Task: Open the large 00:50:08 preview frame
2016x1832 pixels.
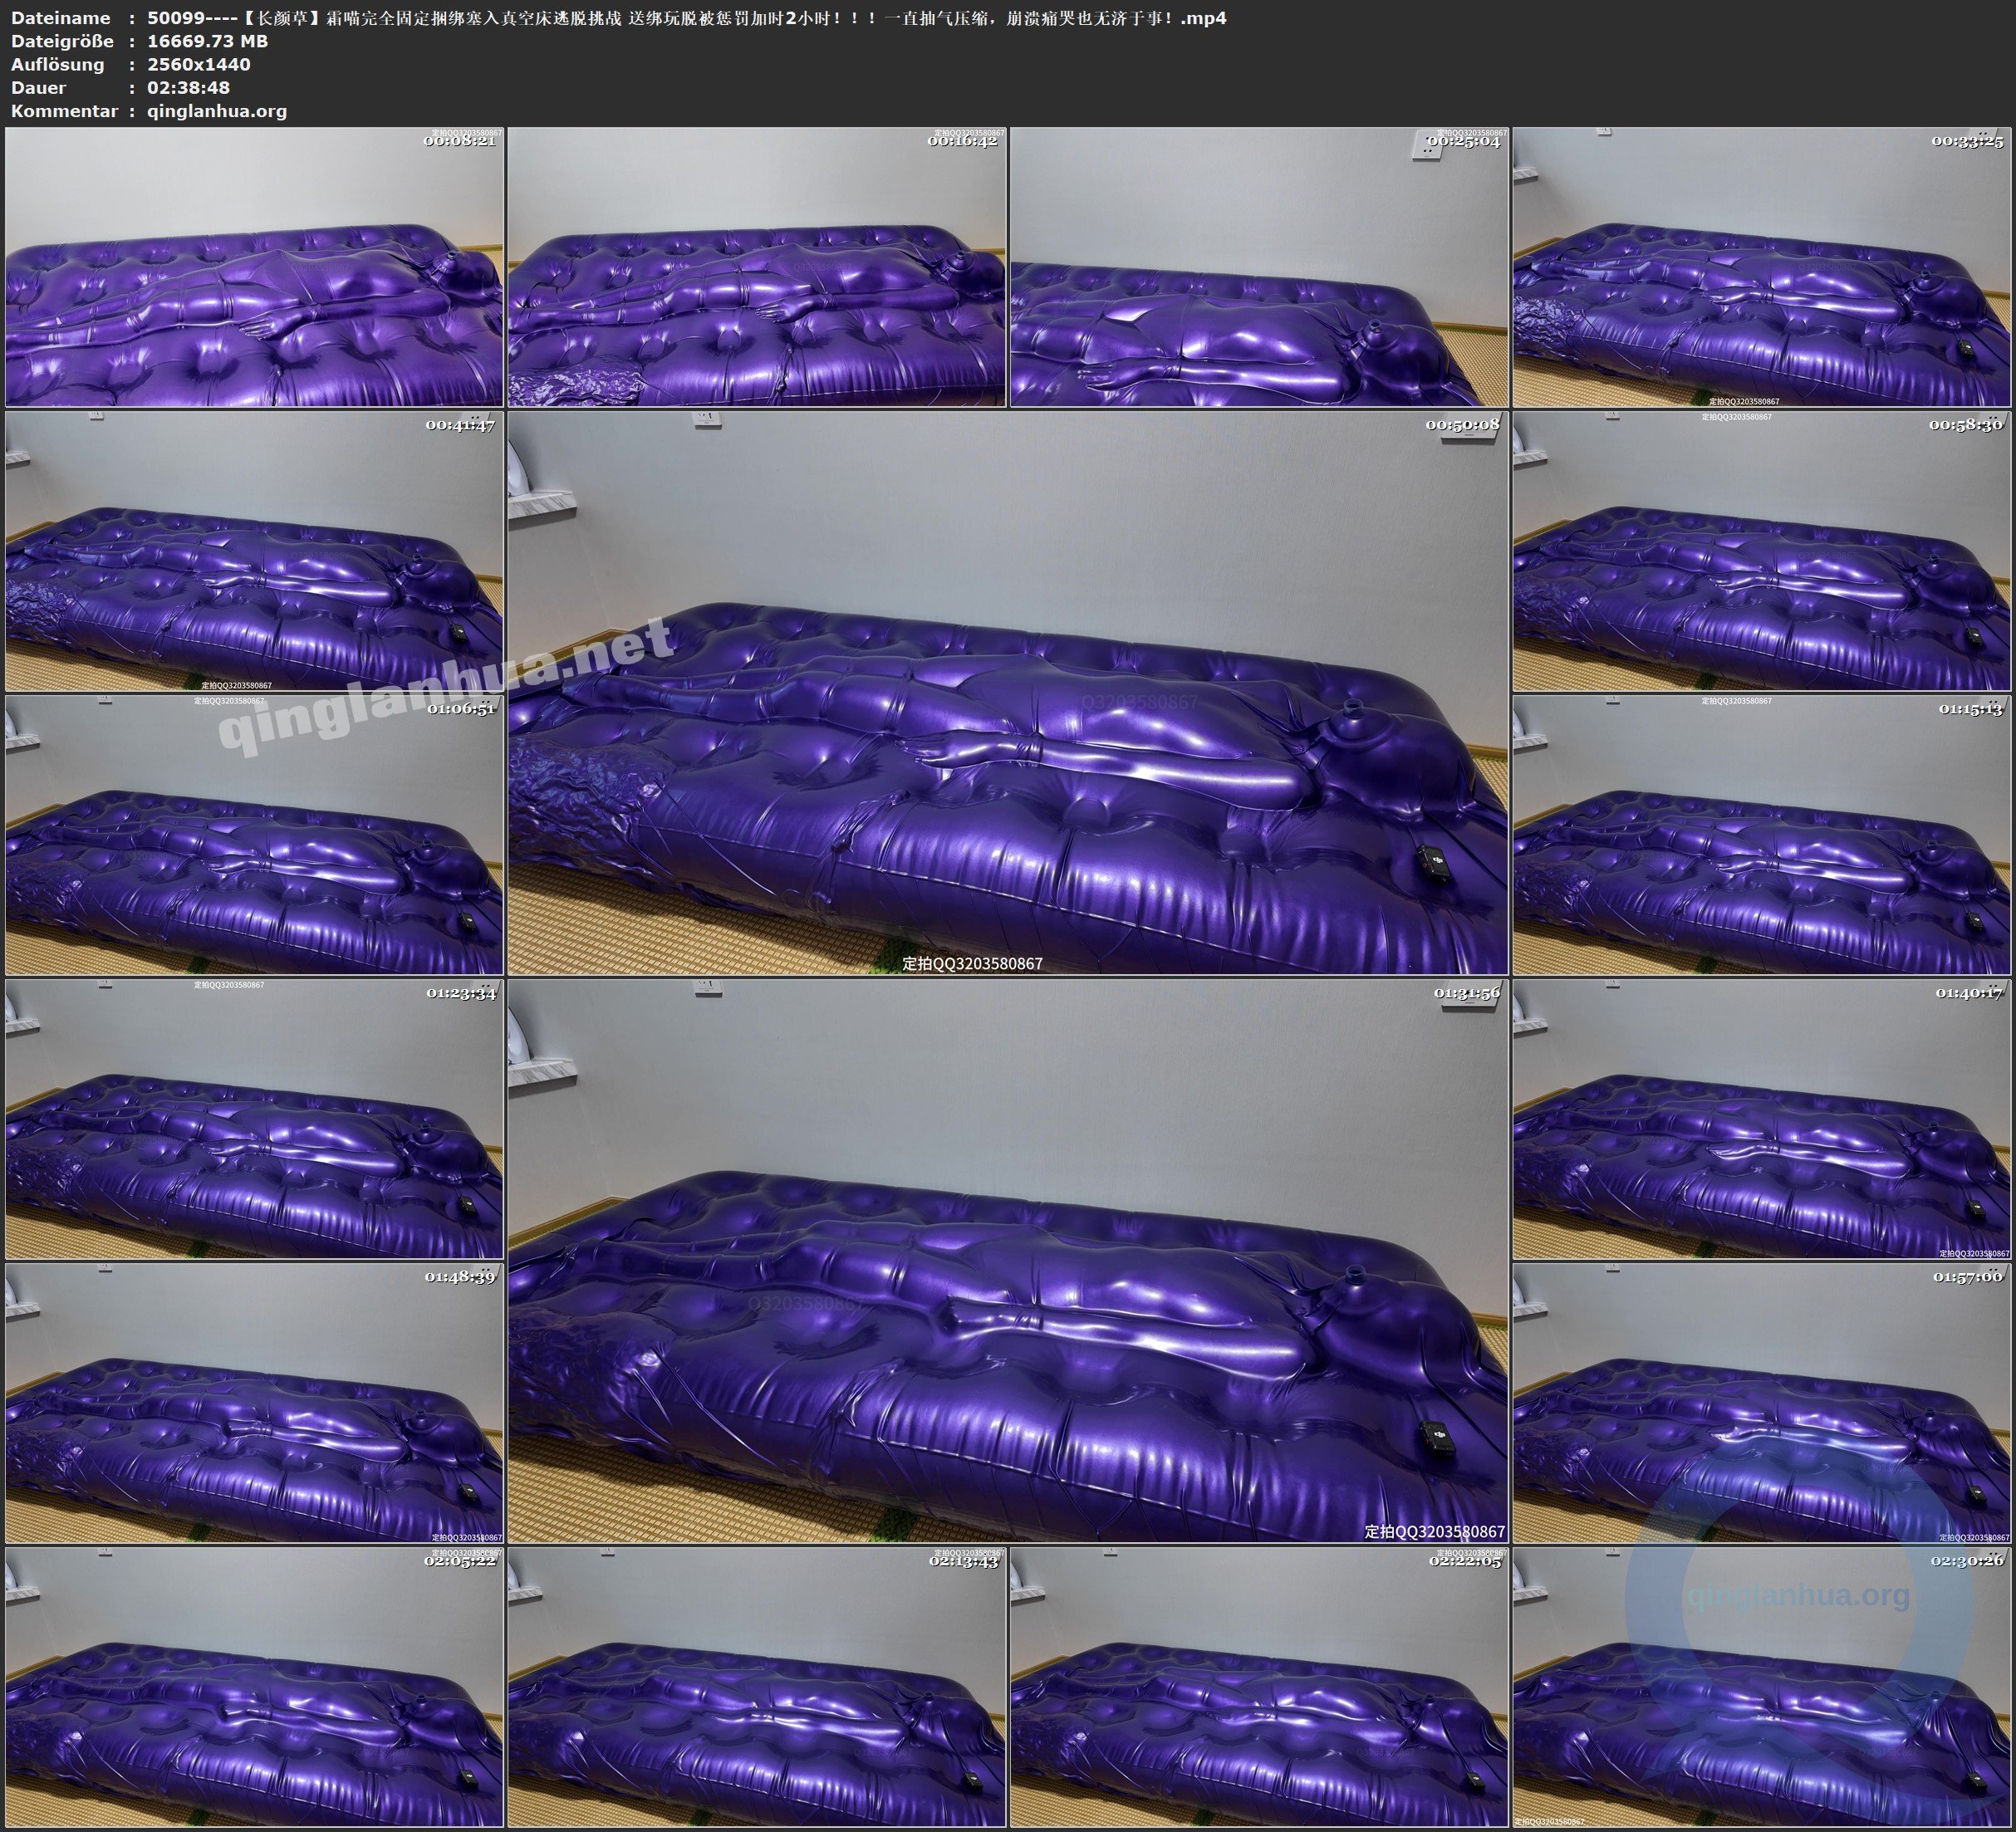Action: click(1007, 693)
